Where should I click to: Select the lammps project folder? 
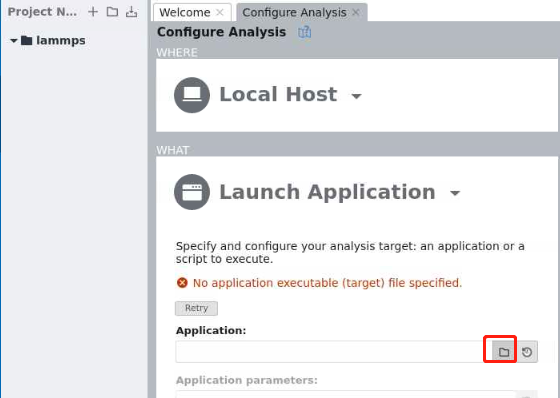pos(53,40)
